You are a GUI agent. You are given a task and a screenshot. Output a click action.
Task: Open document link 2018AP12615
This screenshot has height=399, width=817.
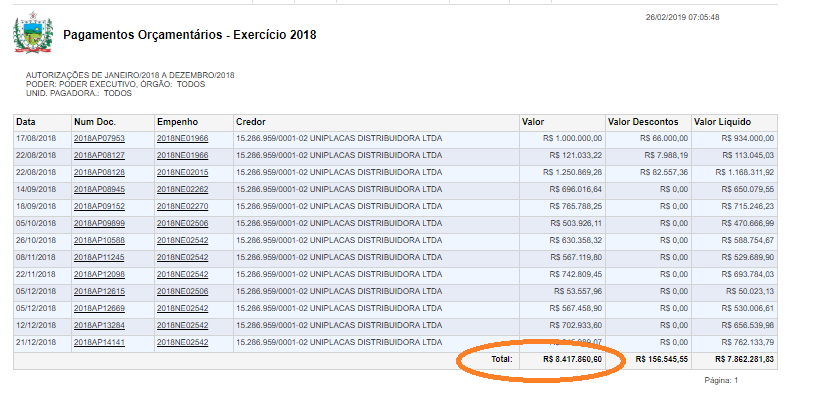(99, 291)
